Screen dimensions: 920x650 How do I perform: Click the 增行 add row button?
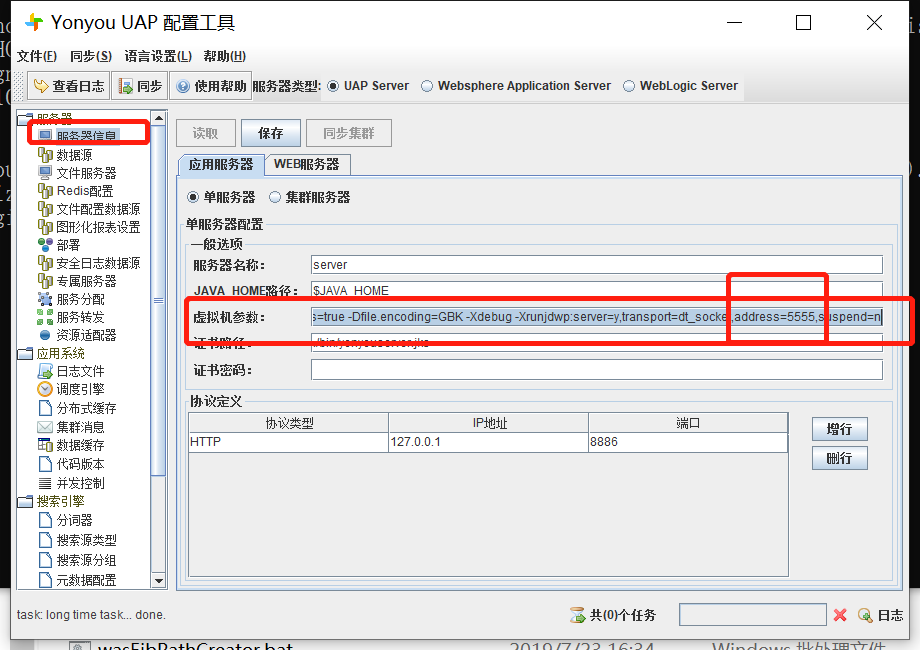(x=839, y=429)
